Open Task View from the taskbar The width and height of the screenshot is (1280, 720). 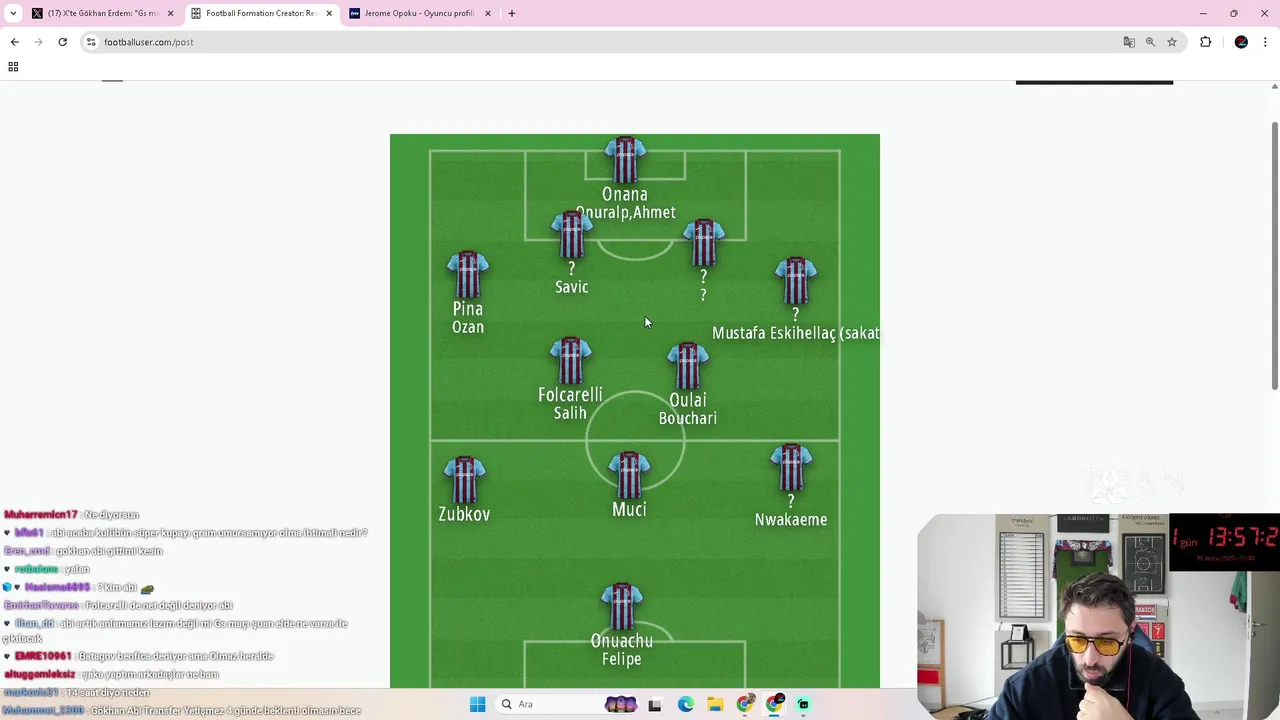point(654,705)
